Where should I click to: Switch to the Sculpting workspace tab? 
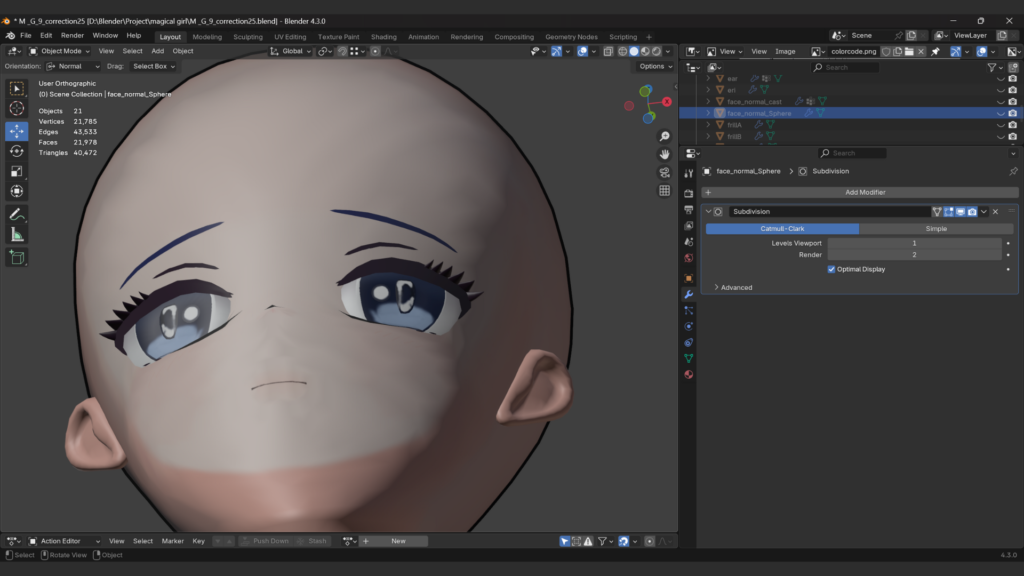click(x=248, y=37)
